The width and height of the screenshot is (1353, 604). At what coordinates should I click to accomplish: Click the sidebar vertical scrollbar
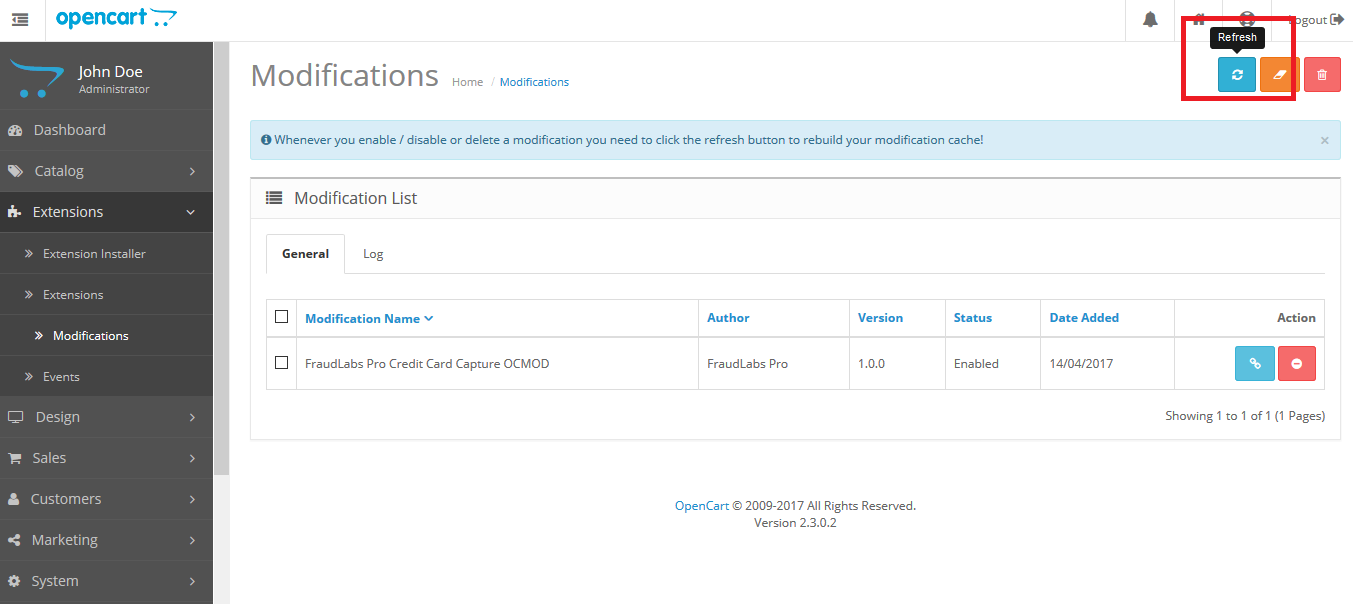221,258
